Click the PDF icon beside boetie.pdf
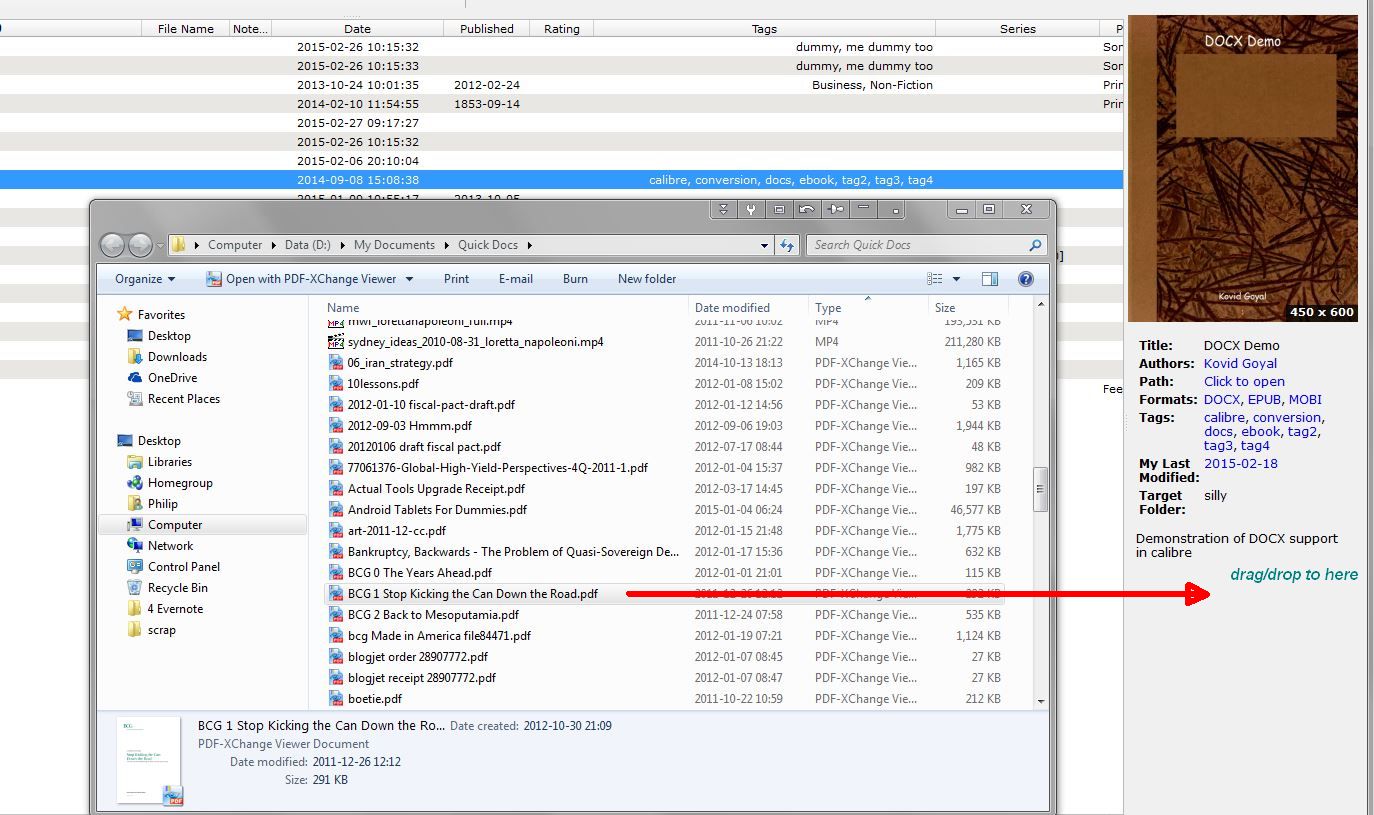 (336, 699)
